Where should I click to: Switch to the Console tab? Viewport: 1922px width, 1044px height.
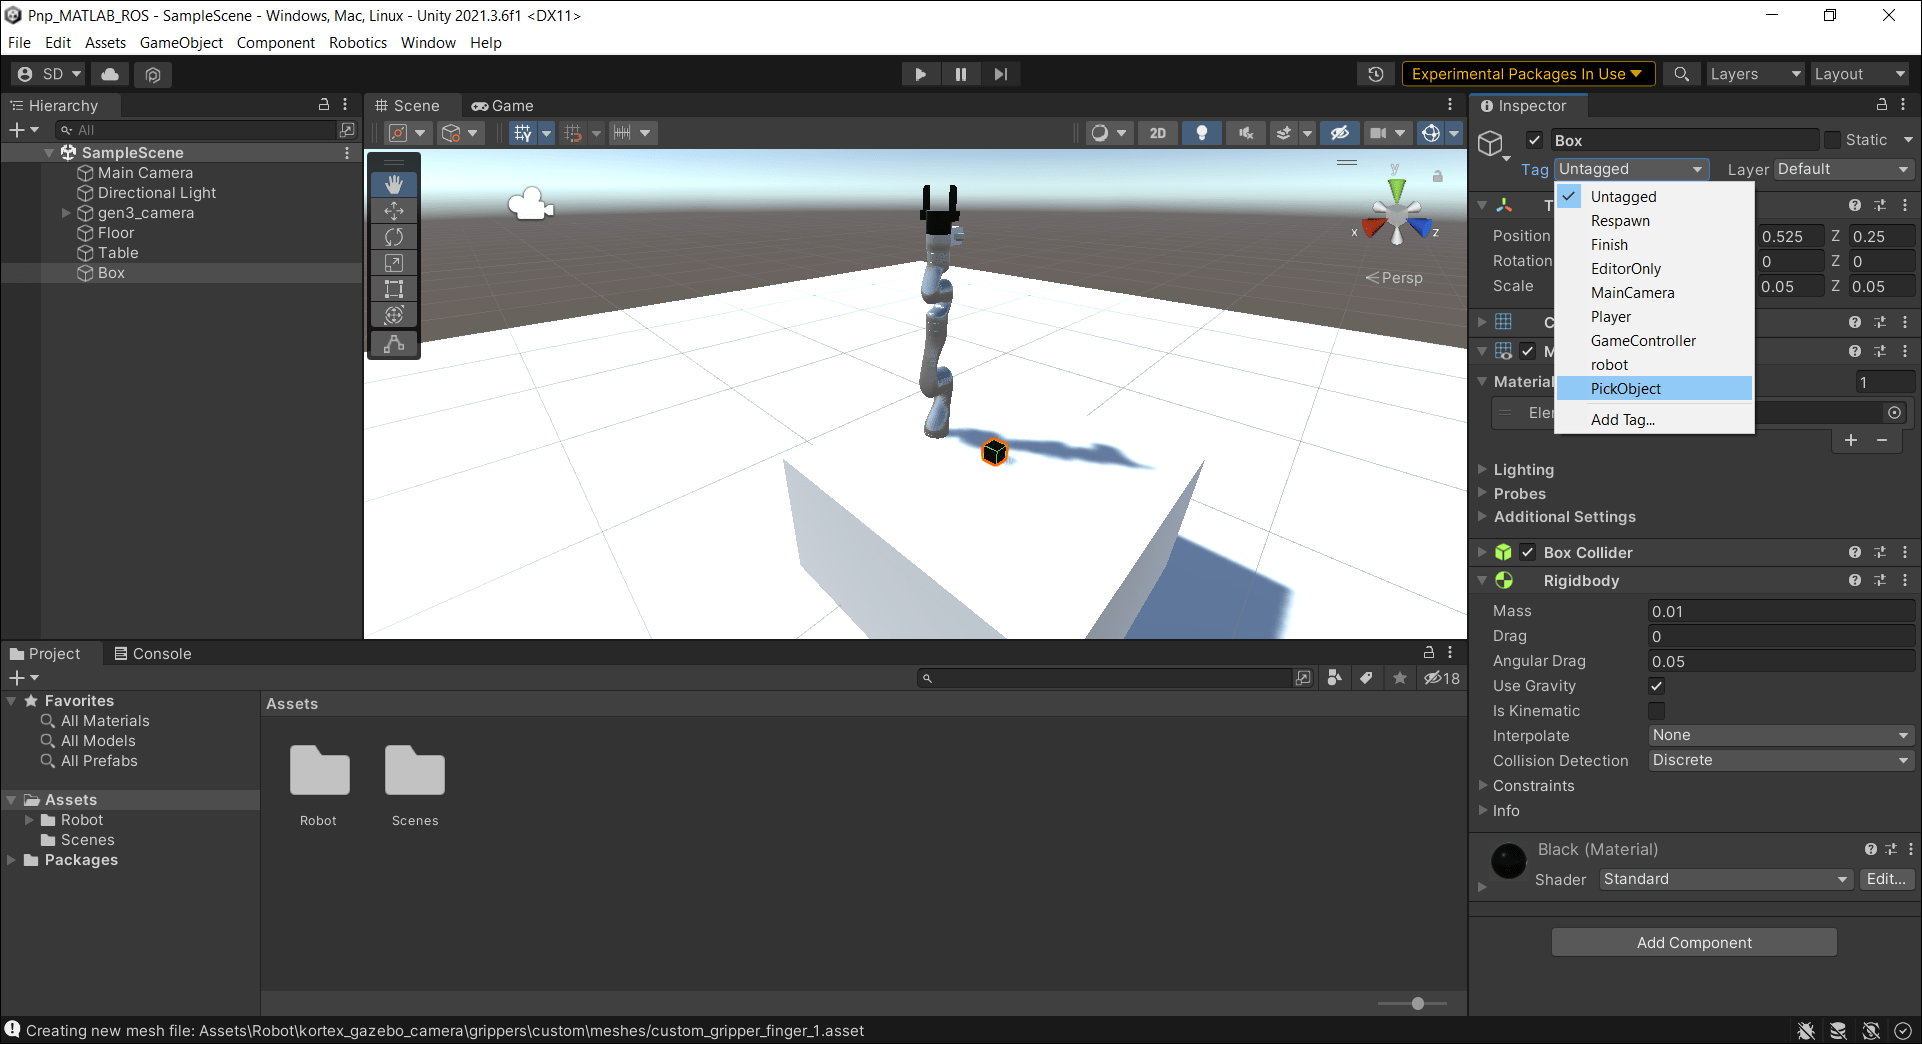pos(152,654)
